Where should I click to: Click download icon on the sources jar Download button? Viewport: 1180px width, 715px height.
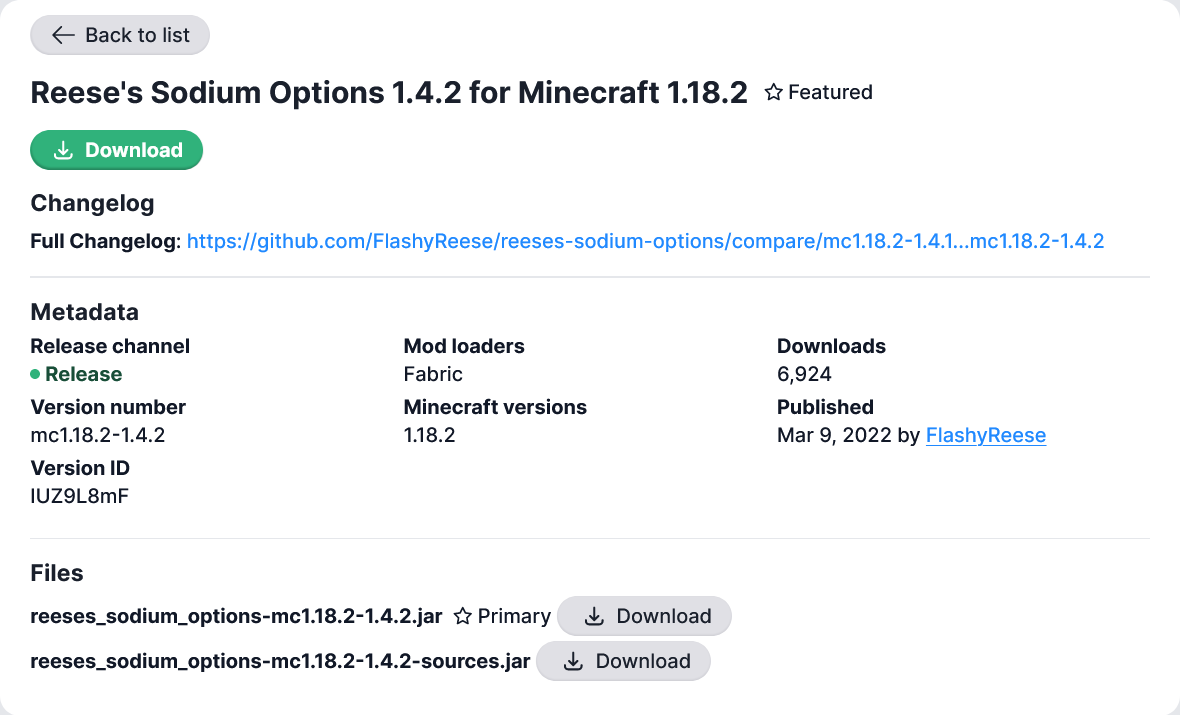(573, 661)
